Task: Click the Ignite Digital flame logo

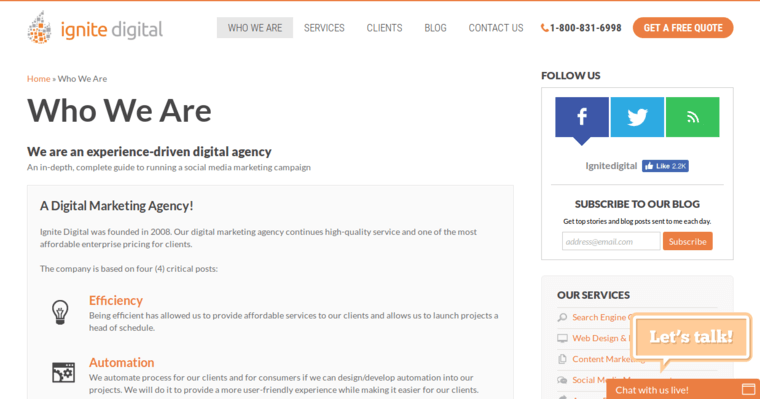Action: pyautogui.click(x=40, y=28)
